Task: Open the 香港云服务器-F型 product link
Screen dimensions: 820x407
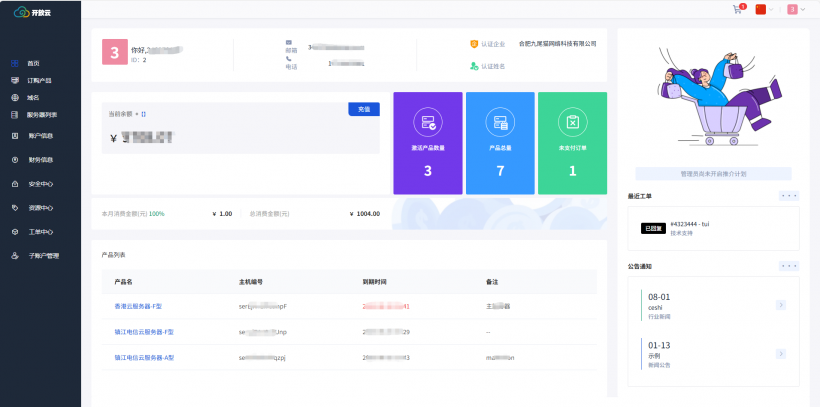Action: [x=138, y=306]
